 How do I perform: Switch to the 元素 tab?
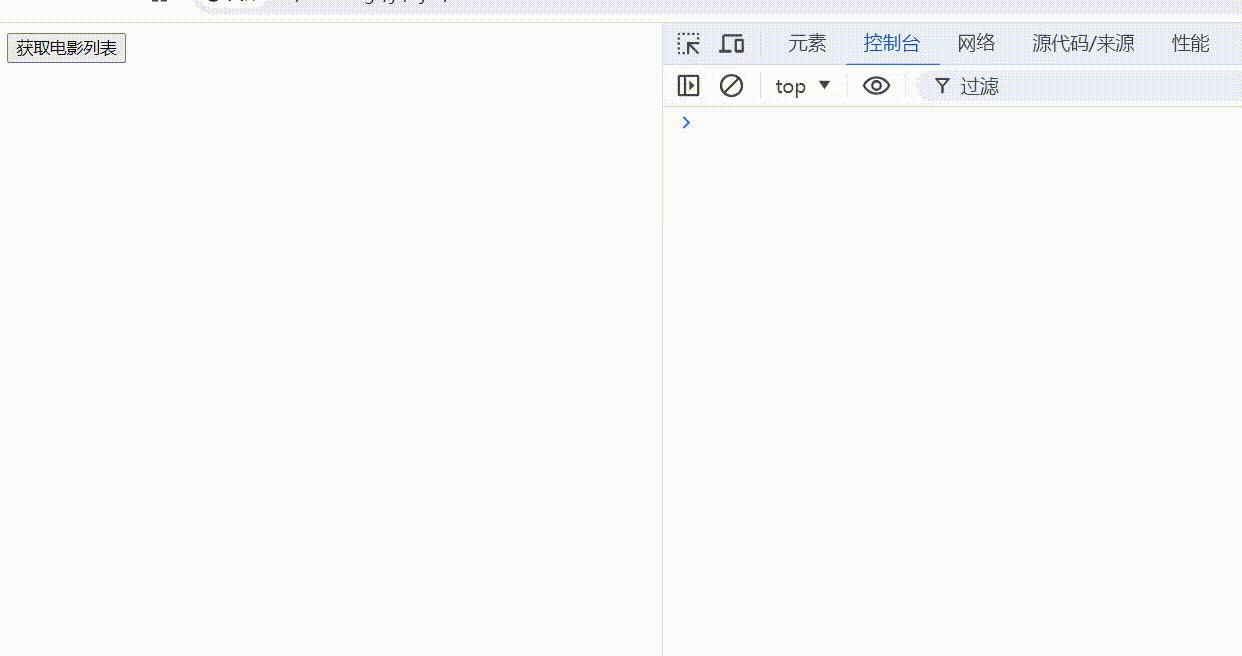pos(807,44)
